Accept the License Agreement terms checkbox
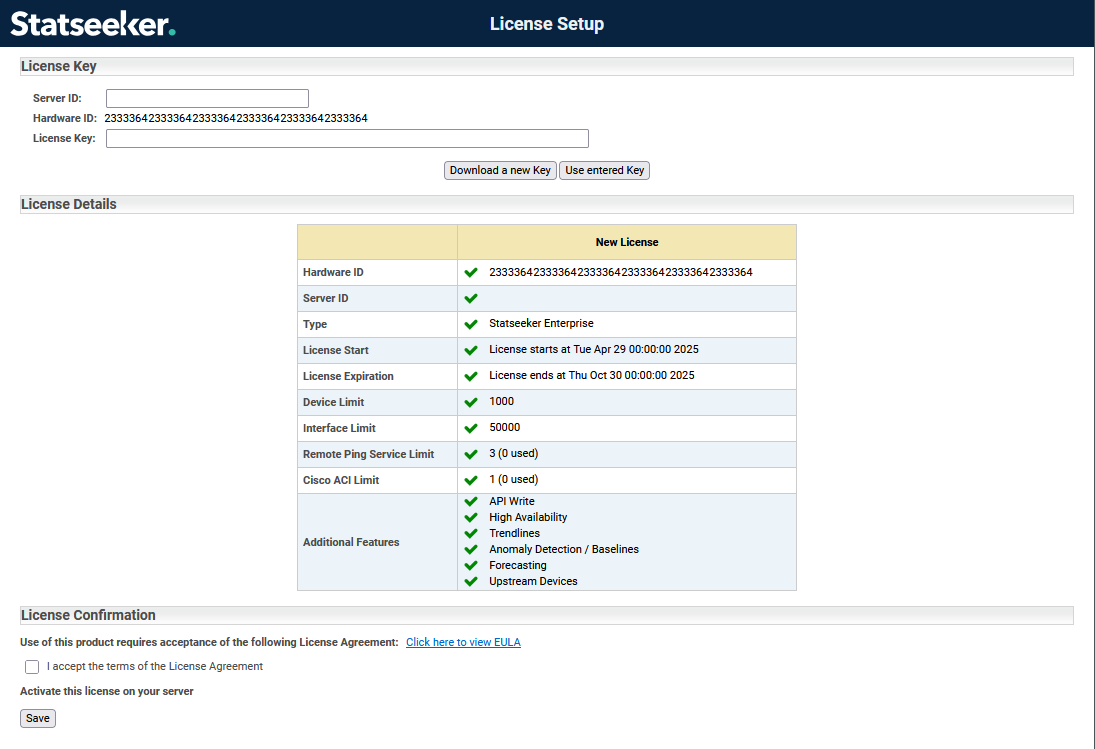Image resolution: width=1095 pixels, height=749 pixels. pos(32,667)
